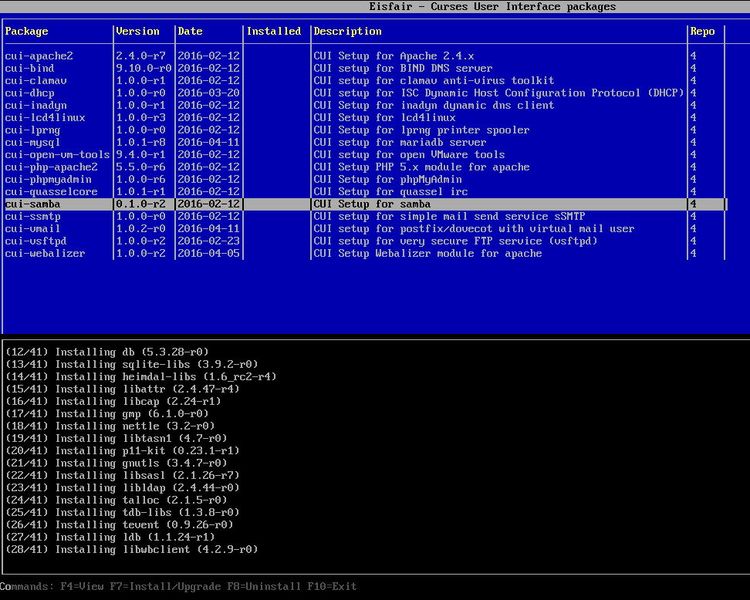This screenshot has height=600, width=750.
Task: Click the Installed column header
Action: coord(274,31)
